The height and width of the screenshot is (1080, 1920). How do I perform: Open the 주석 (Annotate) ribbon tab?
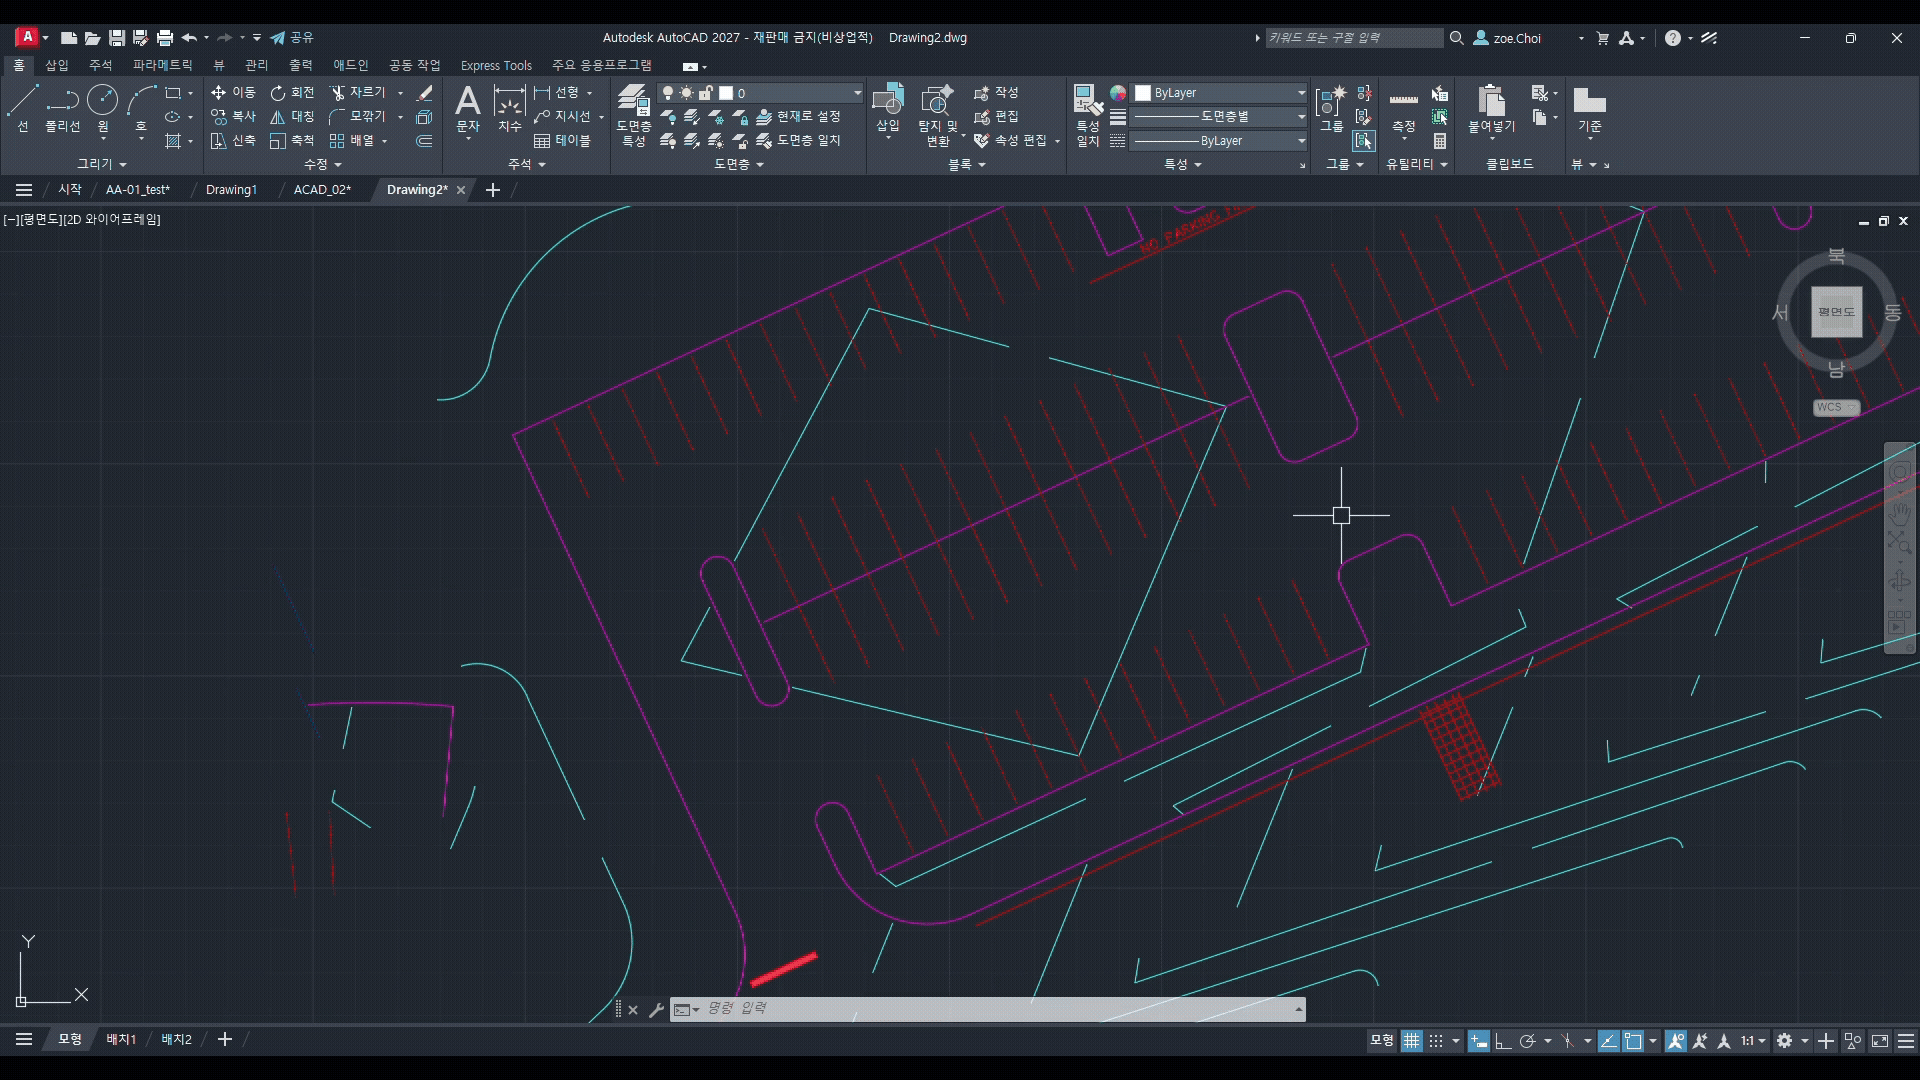(100, 65)
